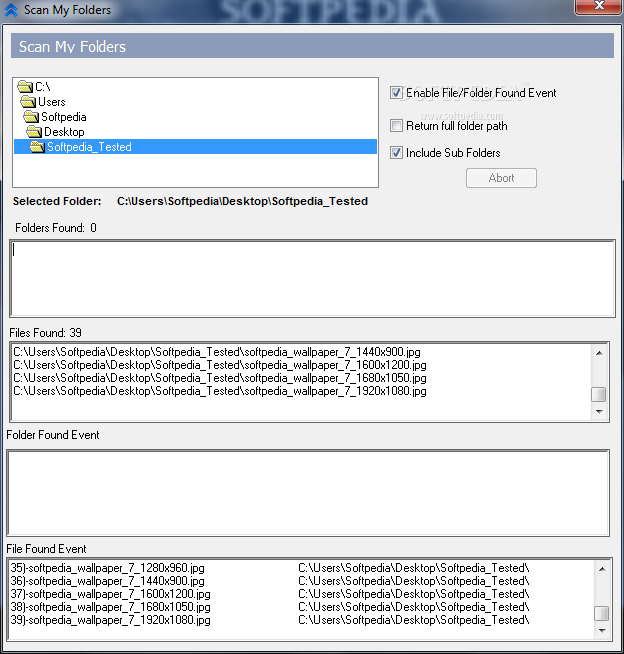Click the softpedia_wallpaper_7_1440x900.jpg path in Files Found
The width and height of the screenshot is (624, 654).
216,352
